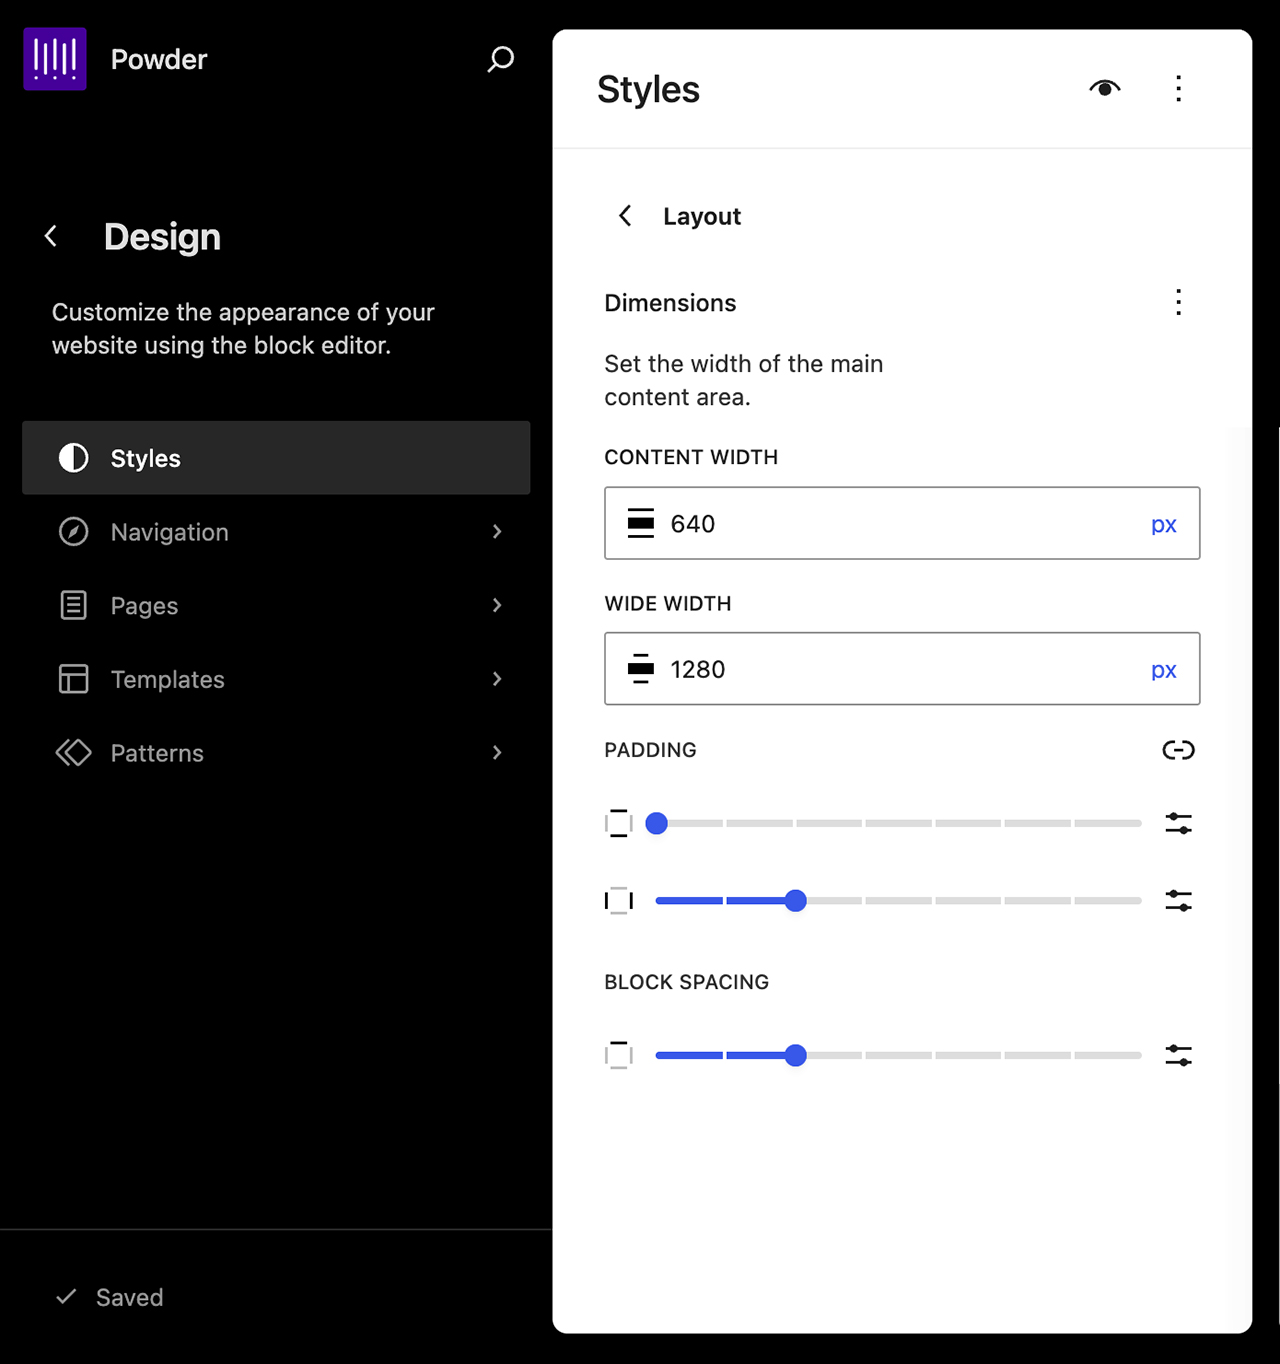
Task: Expand the Pages section
Action: coord(497,605)
